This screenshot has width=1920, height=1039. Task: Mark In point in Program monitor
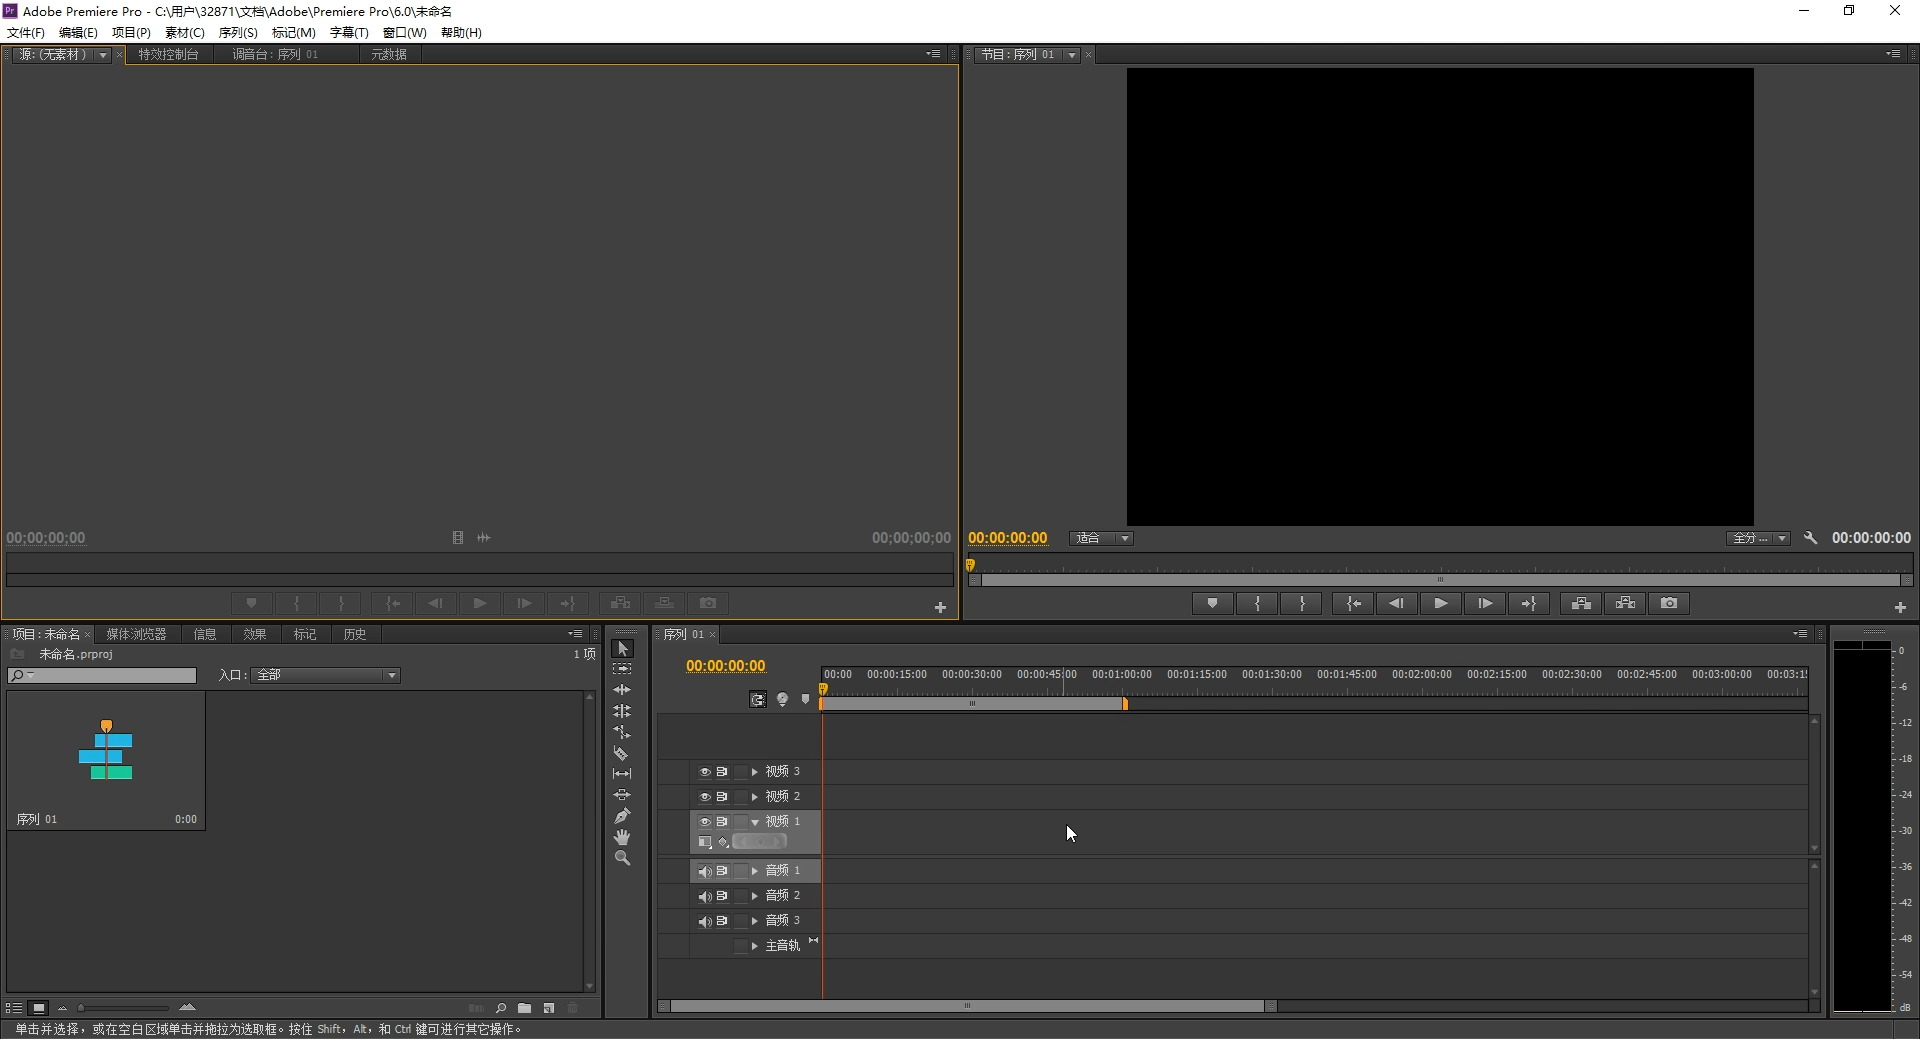tap(1257, 603)
